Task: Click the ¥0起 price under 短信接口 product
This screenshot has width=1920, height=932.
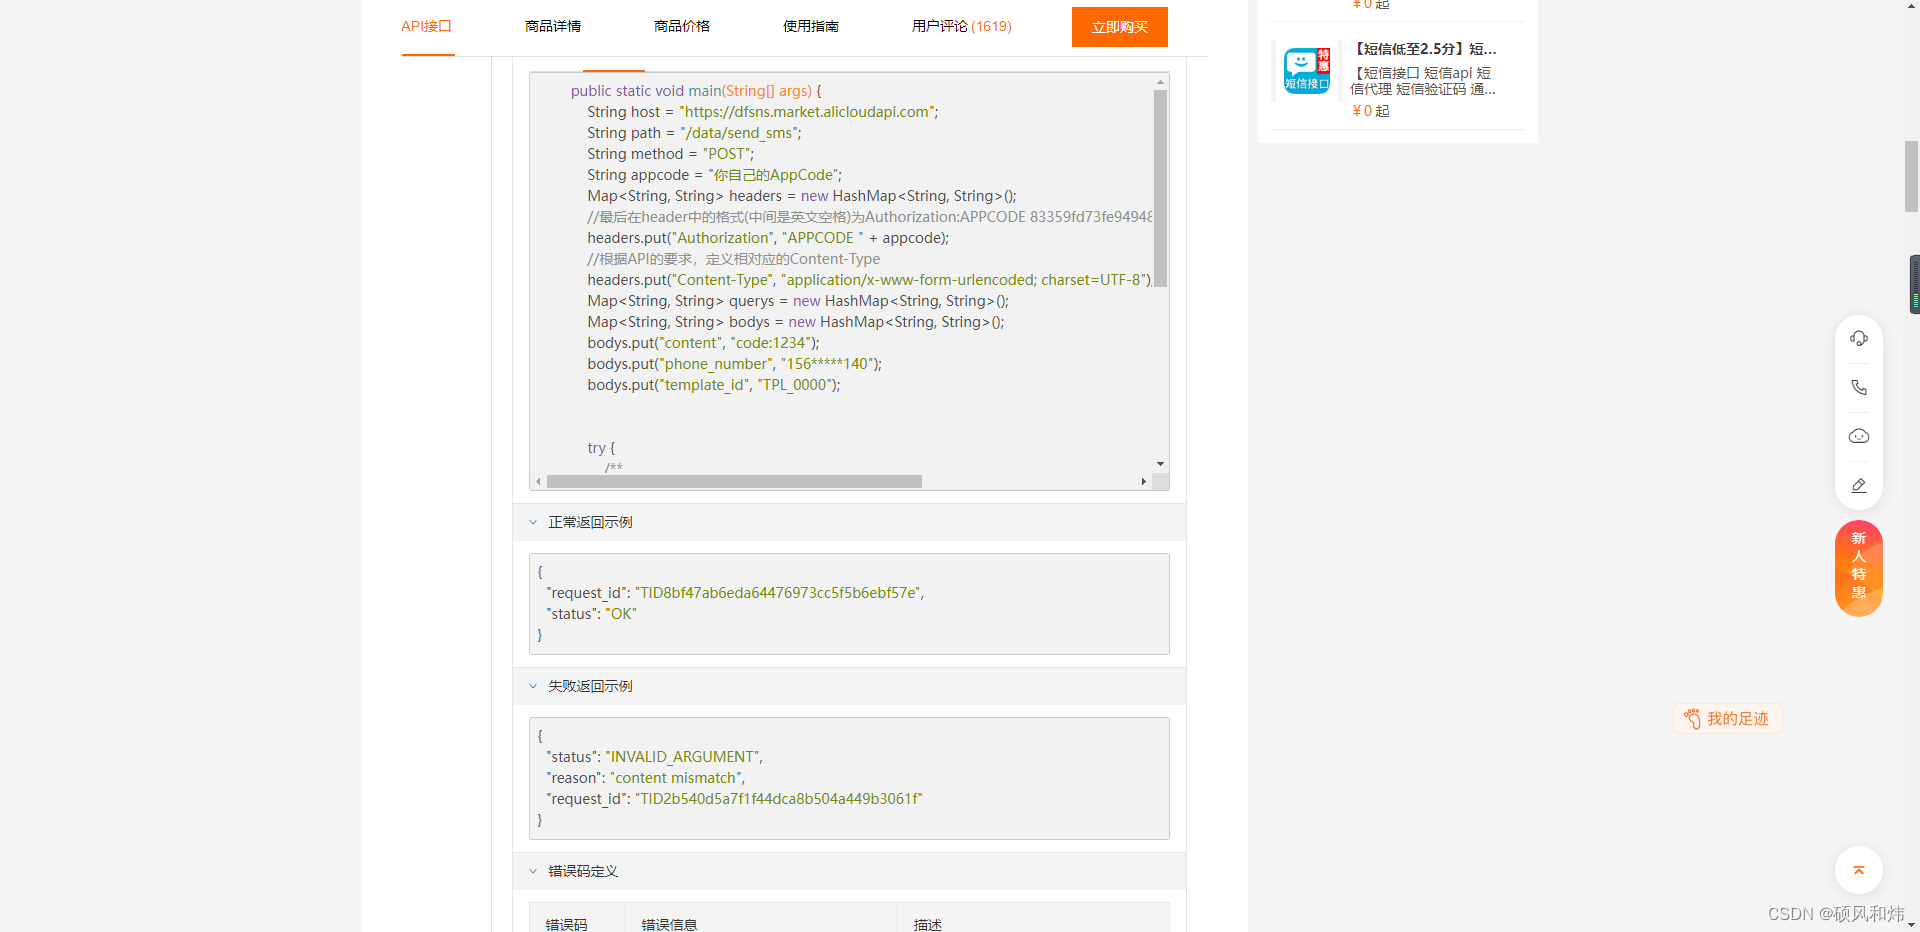Action: (x=1371, y=111)
